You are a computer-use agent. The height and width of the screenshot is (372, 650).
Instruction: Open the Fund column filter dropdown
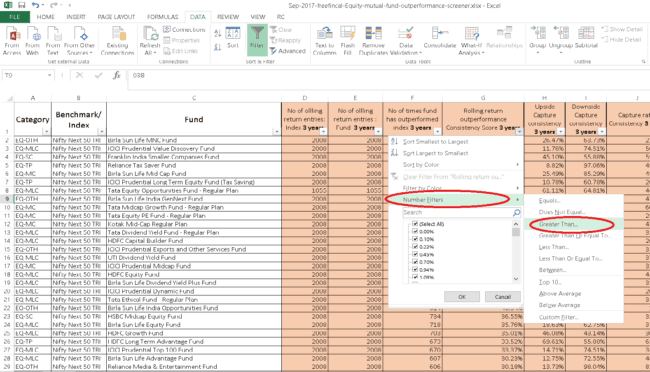coord(276,131)
